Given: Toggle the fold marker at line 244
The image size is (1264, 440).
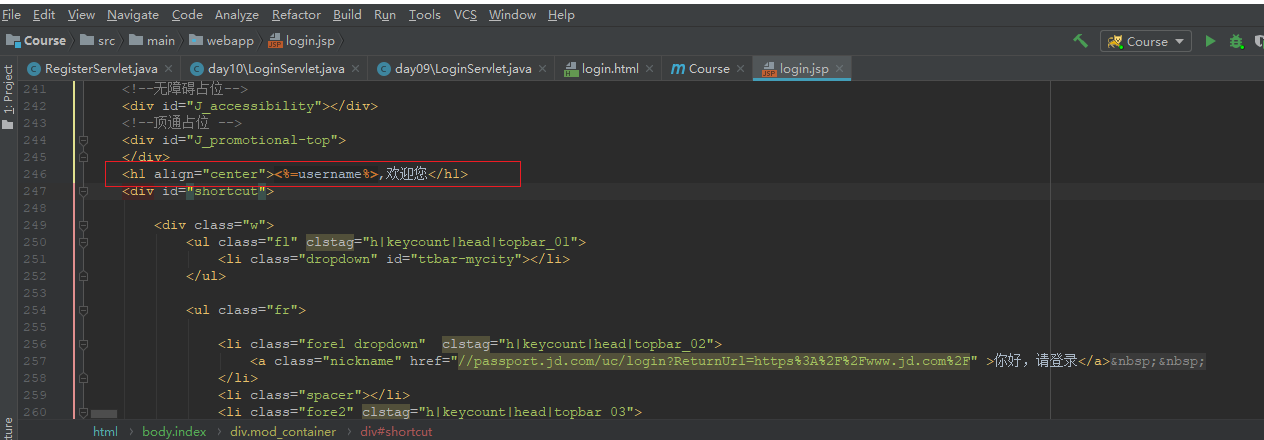Looking at the screenshot, I should pos(83,141).
